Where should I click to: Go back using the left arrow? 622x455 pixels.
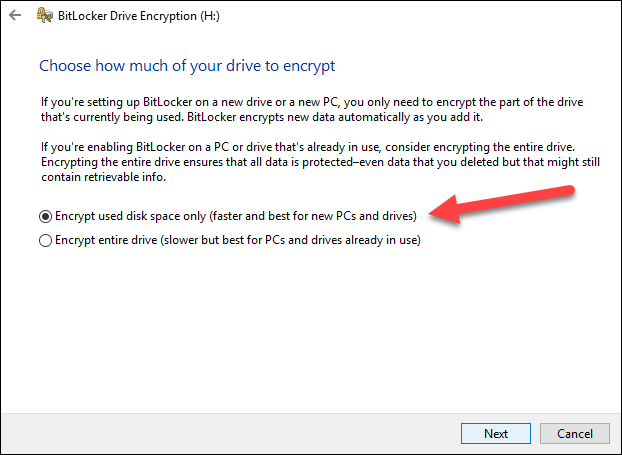point(15,15)
